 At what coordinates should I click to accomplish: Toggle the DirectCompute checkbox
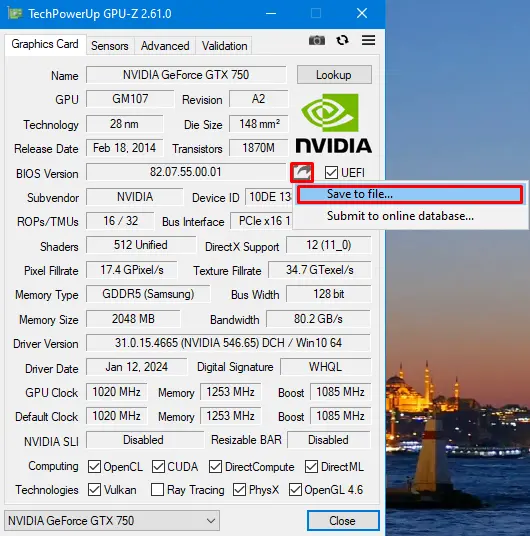[215, 466]
